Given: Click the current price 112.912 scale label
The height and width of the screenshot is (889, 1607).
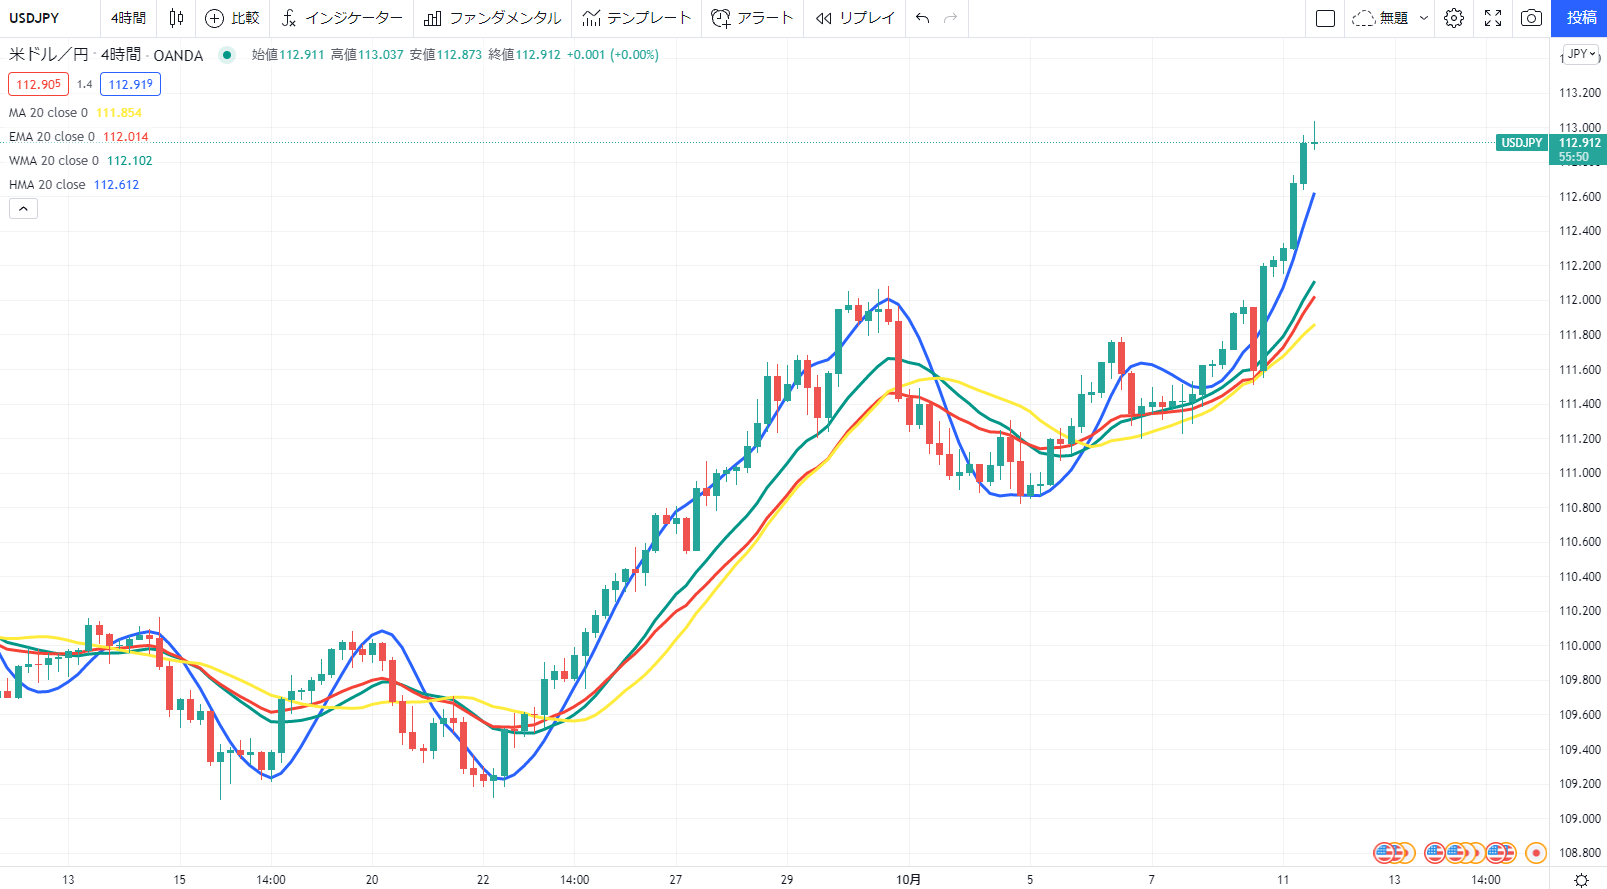Looking at the screenshot, I should click(1579, 143).
